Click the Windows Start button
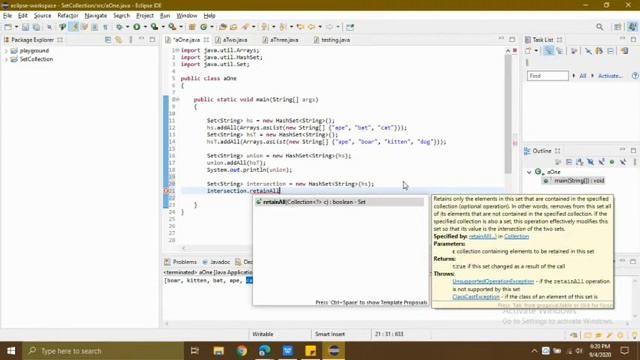Viewport: 640px width, 360px height. [x=11, y=351]
